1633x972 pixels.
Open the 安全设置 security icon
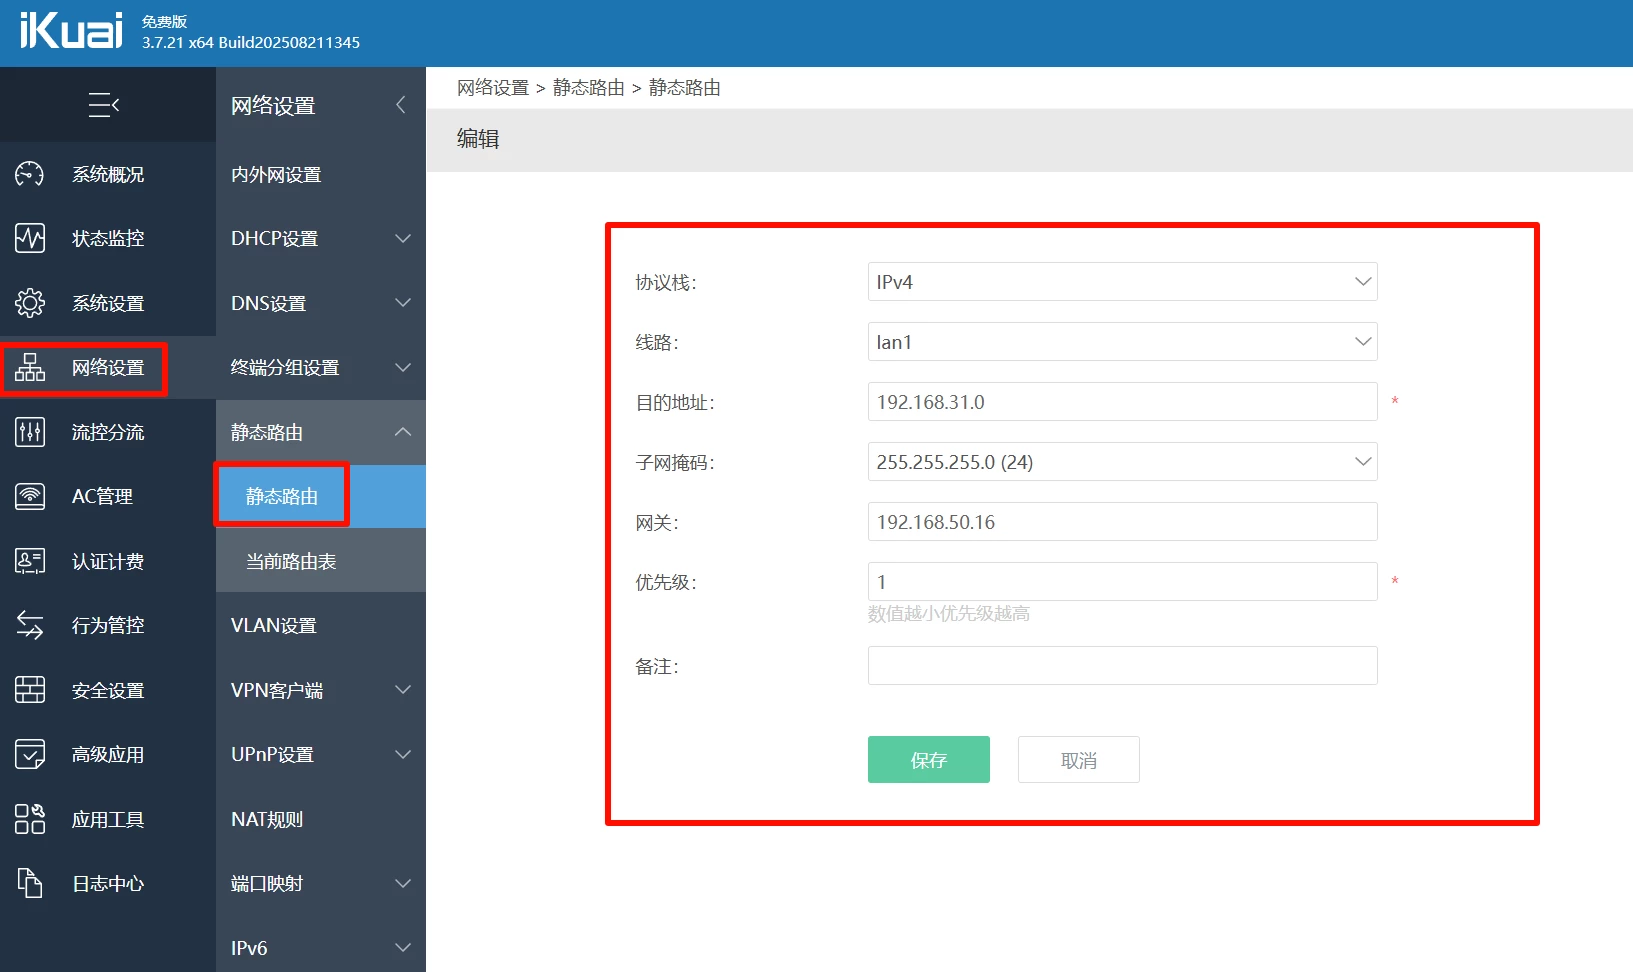point(30,690)
